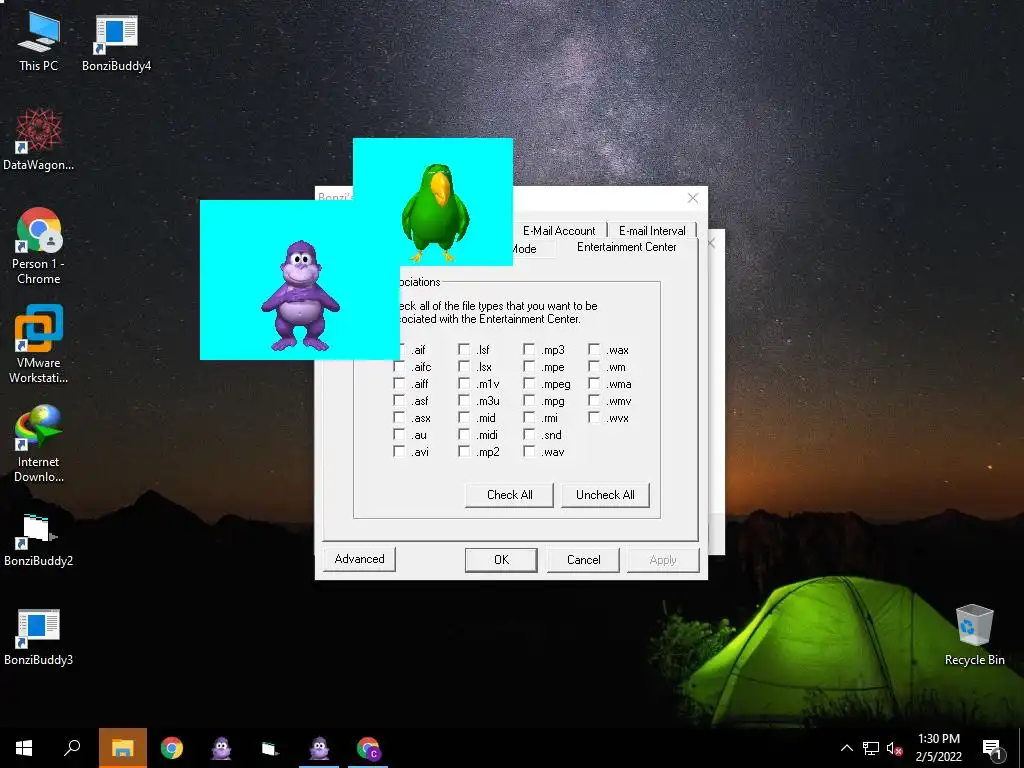Tick the .wav checkbox
1024x768 pixels.
click(x=529, y=451)
